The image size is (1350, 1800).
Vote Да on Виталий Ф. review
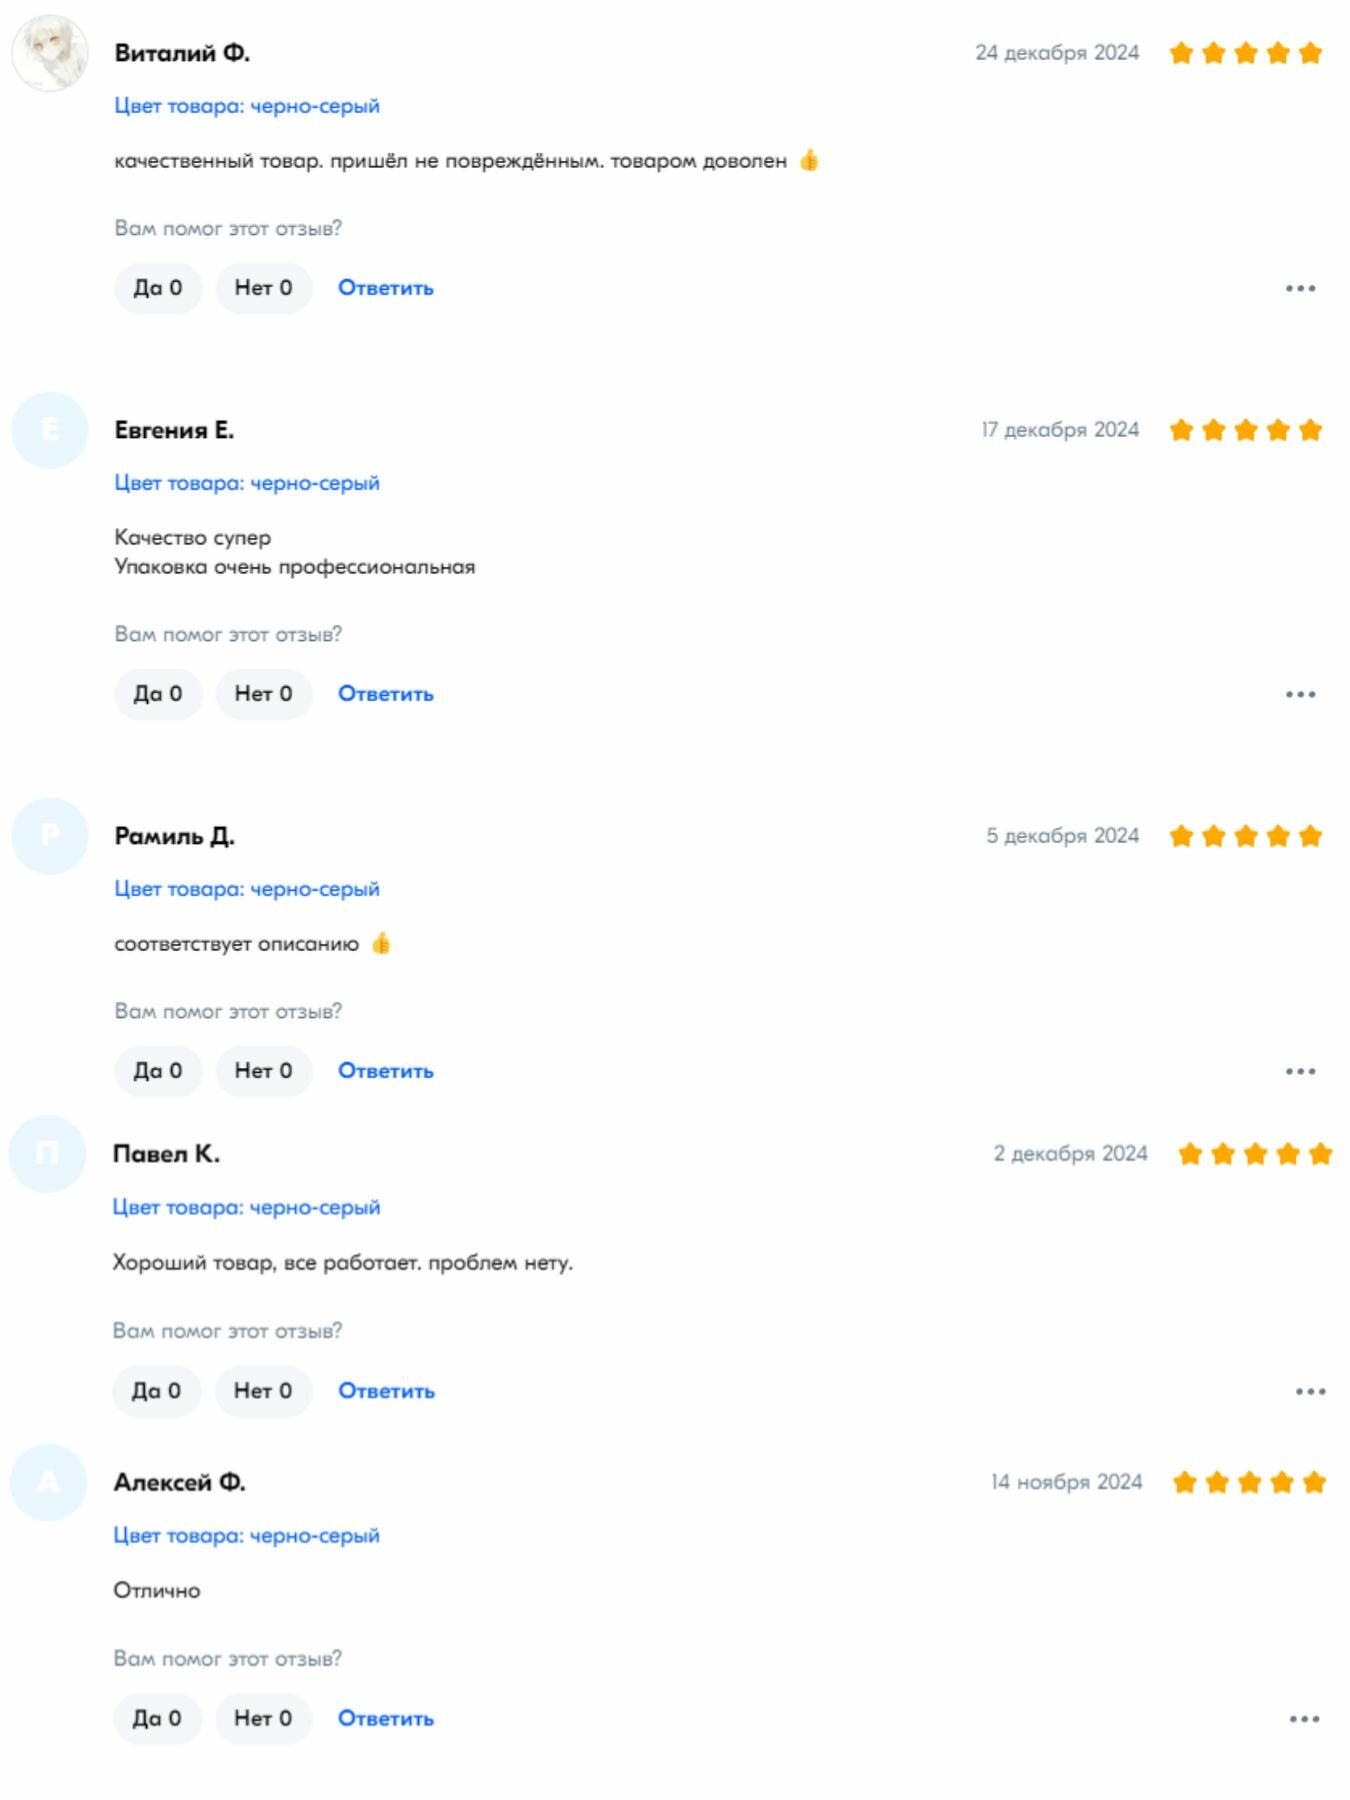(158, 288)
